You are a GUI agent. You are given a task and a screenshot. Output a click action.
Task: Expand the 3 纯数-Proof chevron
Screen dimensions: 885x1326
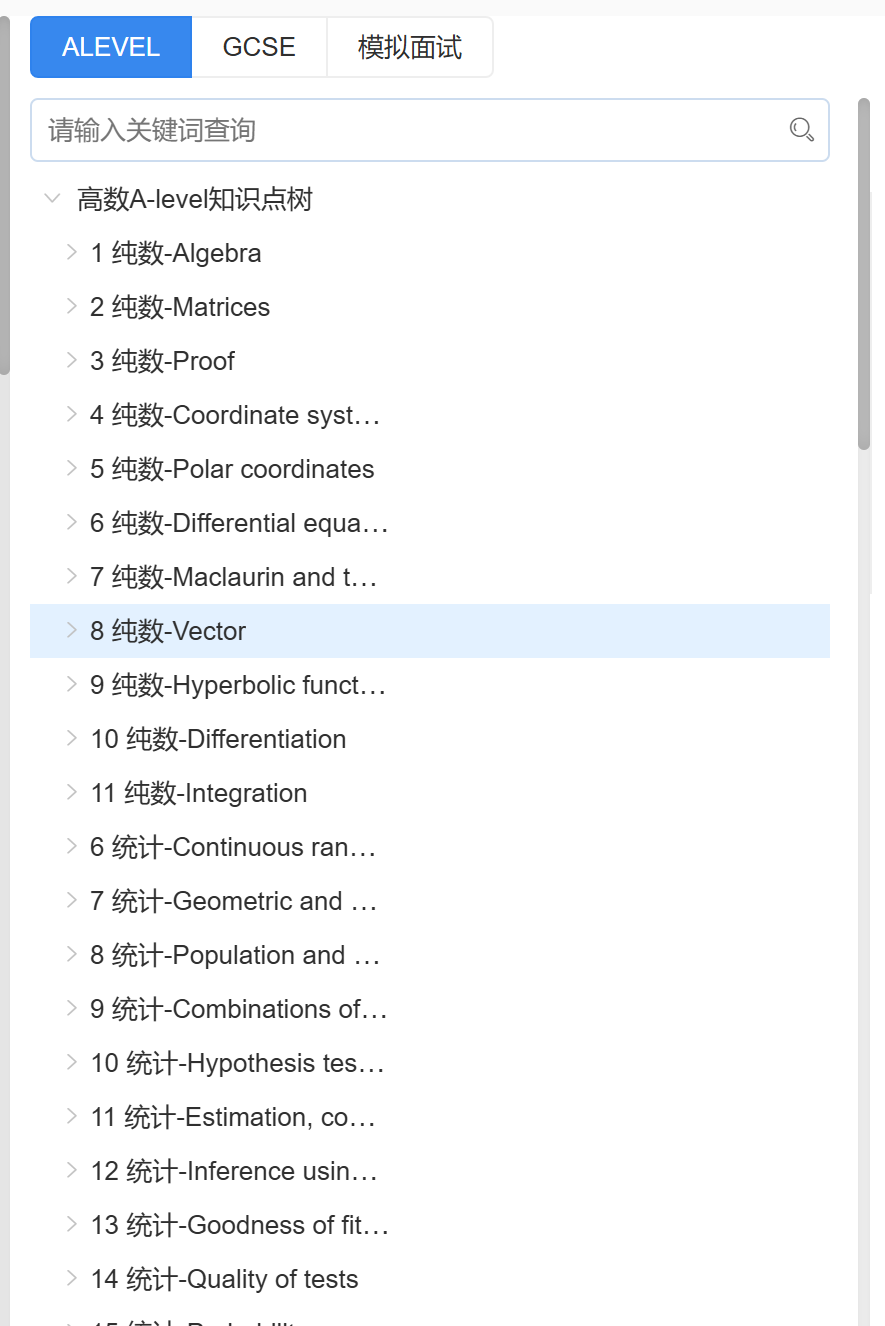(72, 360)
